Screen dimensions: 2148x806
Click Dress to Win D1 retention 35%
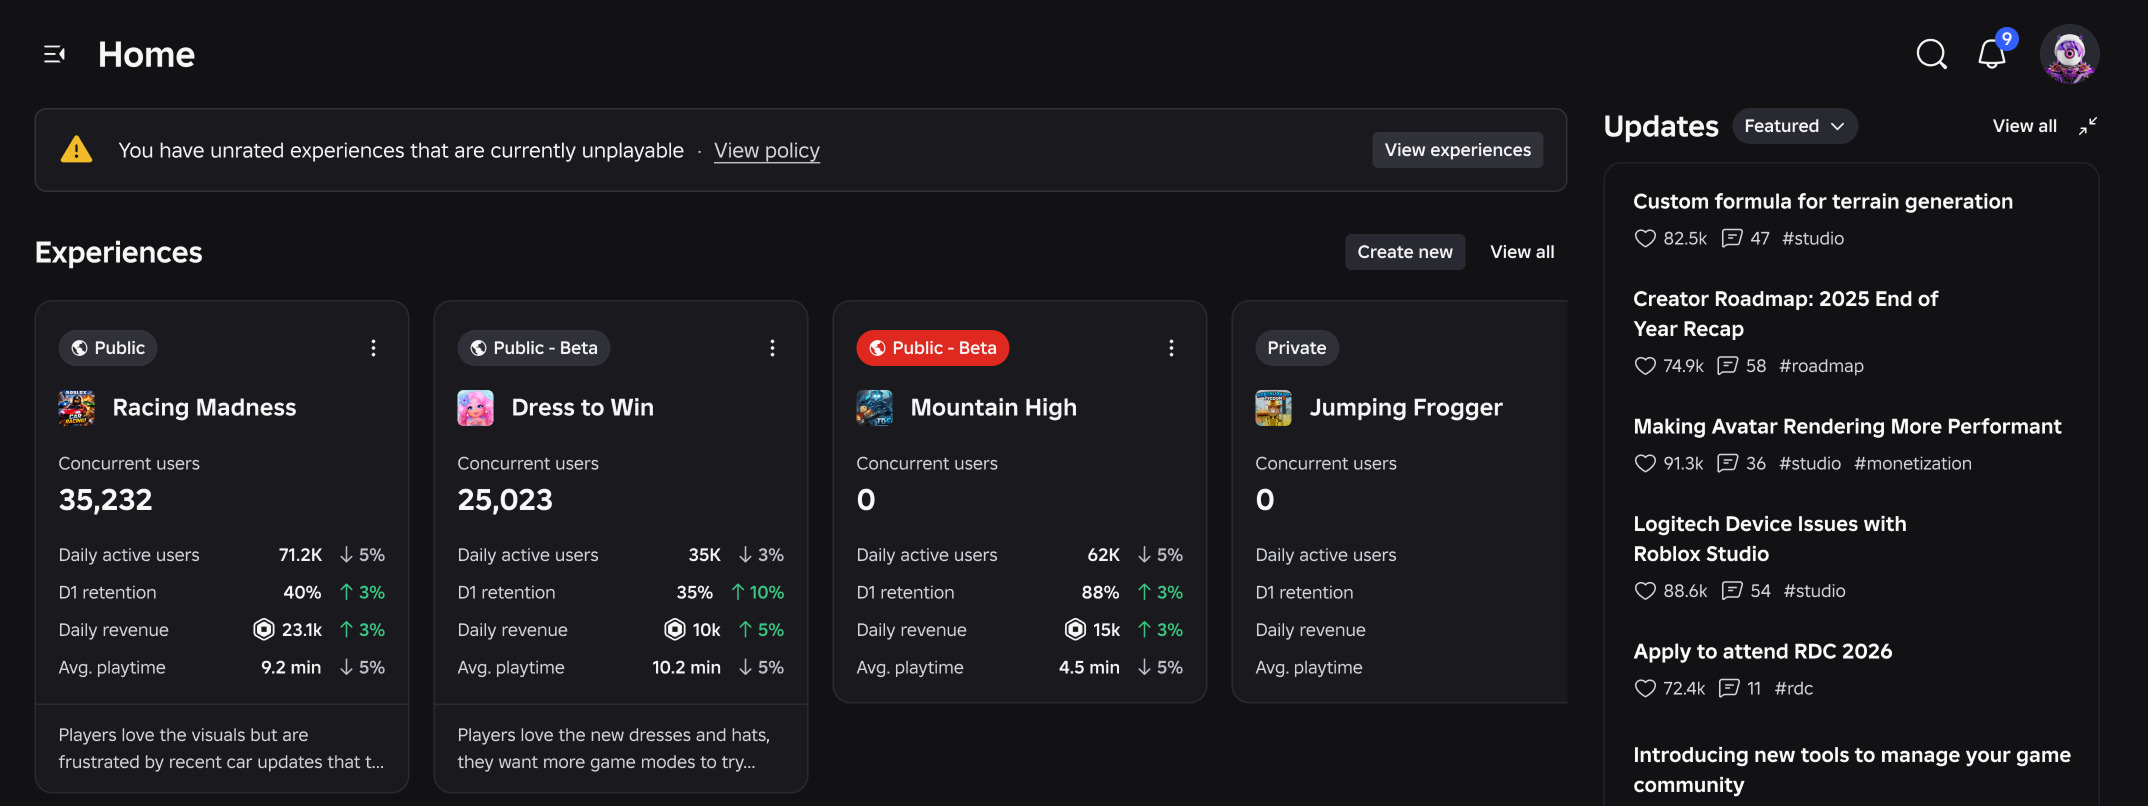[x=694, y=592]
